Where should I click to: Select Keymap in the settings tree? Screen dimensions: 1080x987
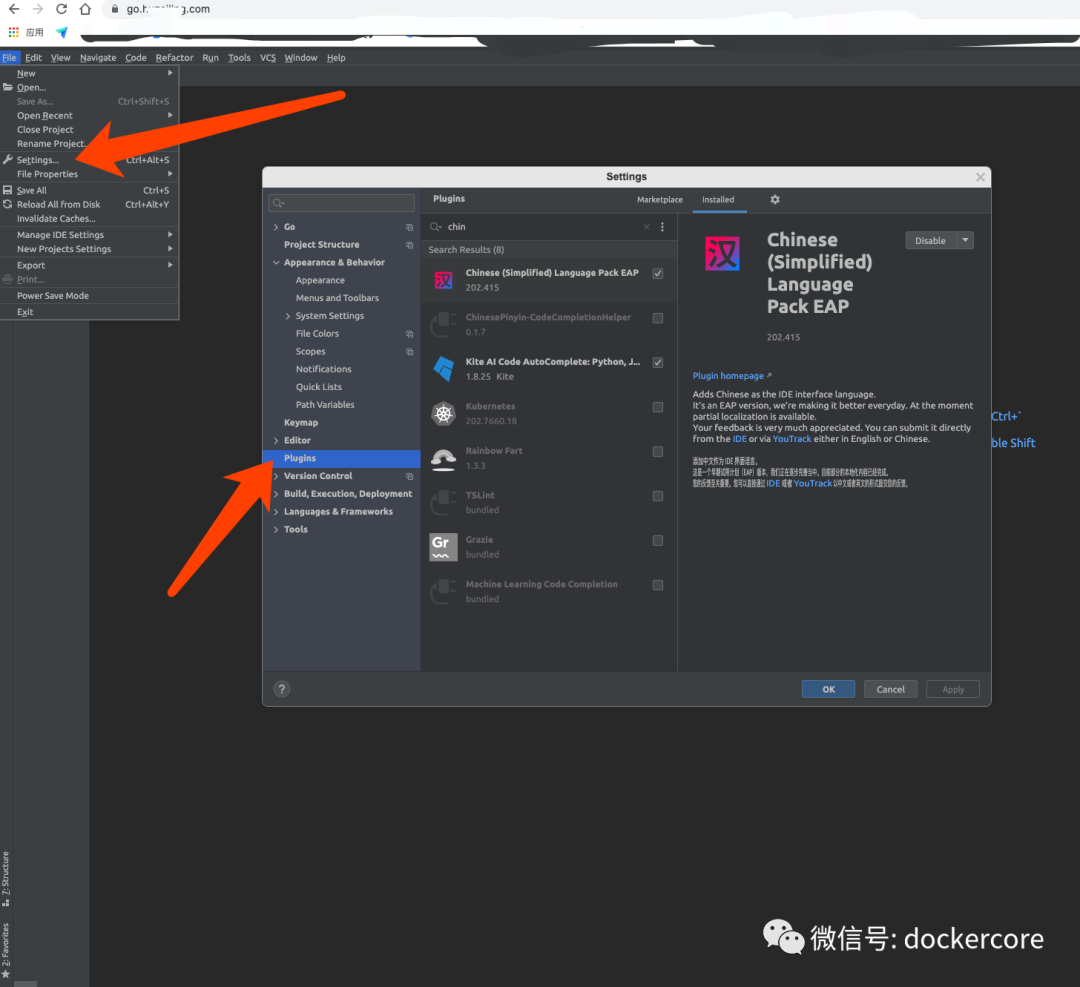pos(301,423)
